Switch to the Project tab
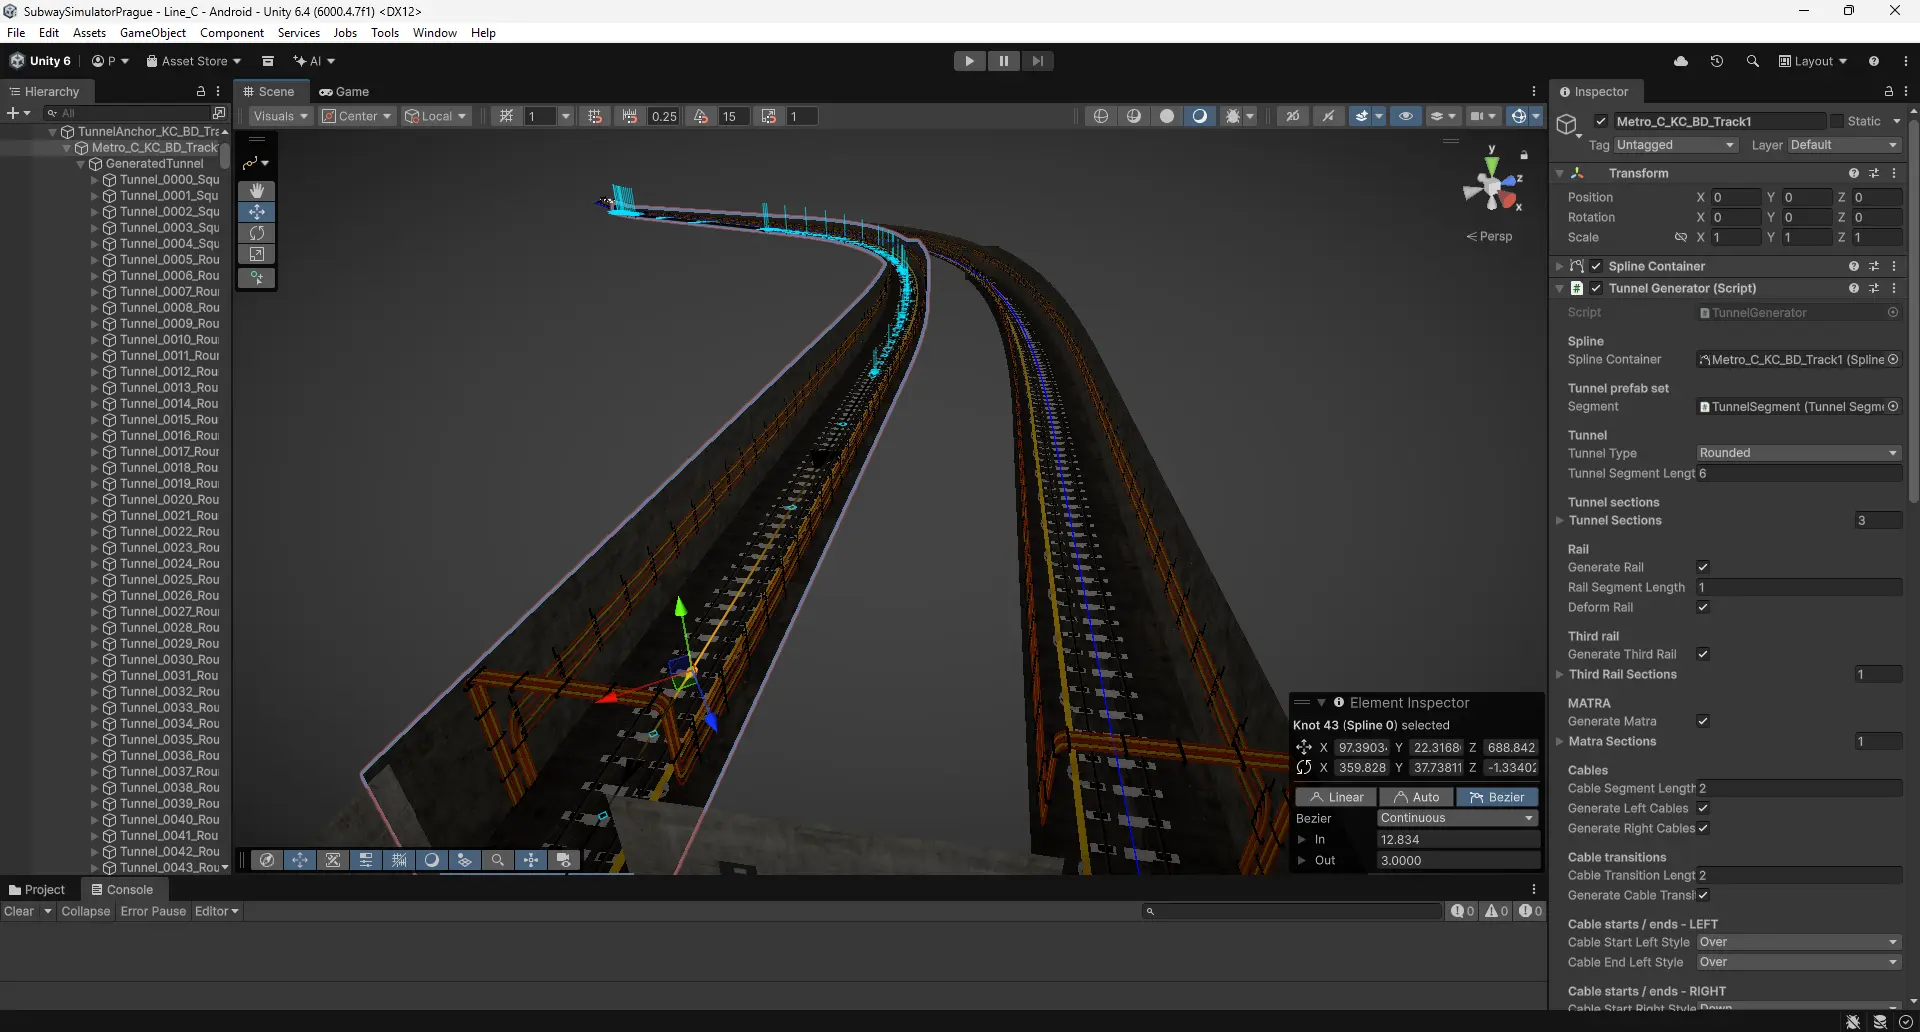 click(x=37, y=889)
